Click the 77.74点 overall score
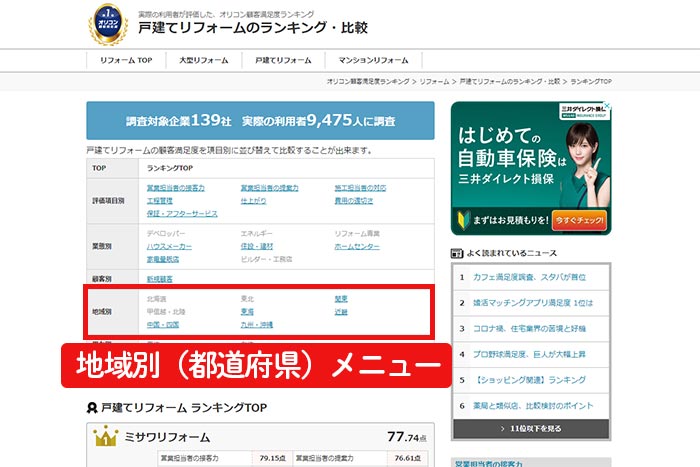700x467 pixels. coord(406,437)
